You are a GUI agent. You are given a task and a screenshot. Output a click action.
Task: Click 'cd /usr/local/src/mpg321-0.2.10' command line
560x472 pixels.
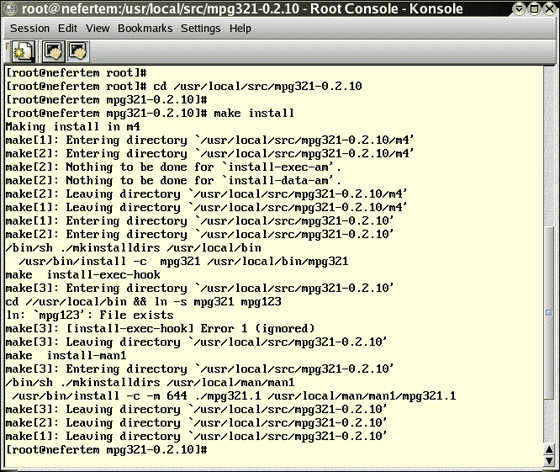tap(184, 86)
